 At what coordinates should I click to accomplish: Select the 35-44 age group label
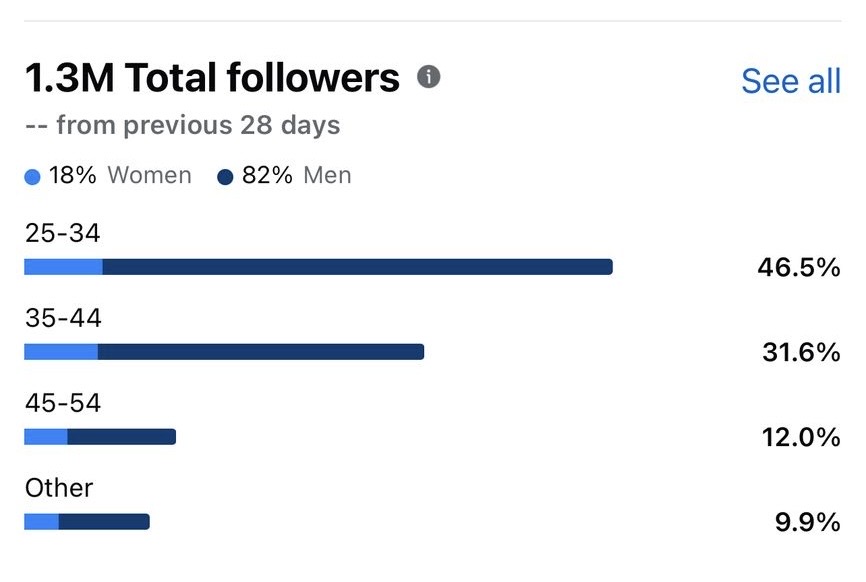click(x=63, y=319)
